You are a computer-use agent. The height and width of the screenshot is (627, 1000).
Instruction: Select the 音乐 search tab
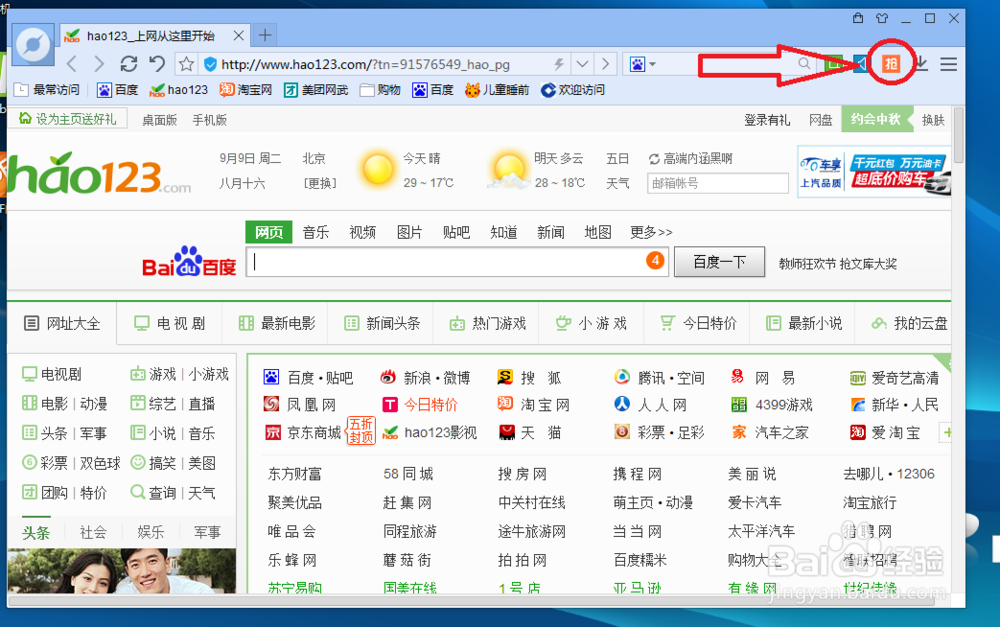click(315, 232)
